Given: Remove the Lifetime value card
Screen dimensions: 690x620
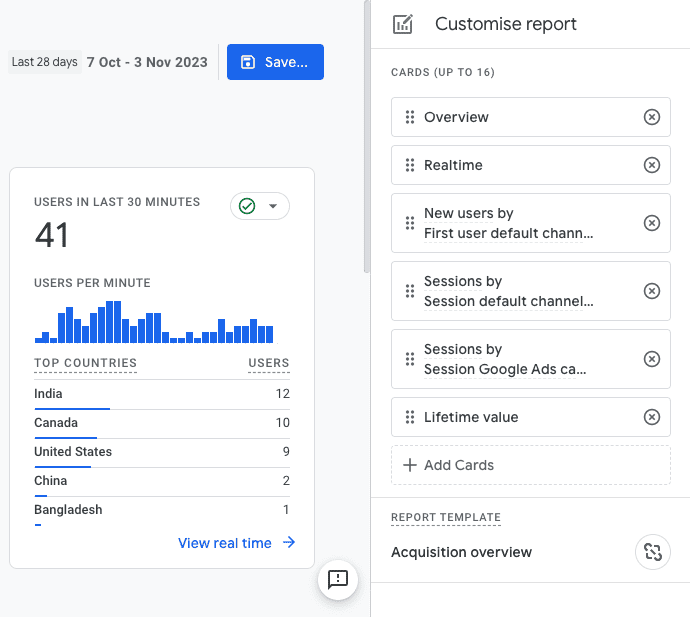Looking at the screenshot, I should [x=652, y=417].
